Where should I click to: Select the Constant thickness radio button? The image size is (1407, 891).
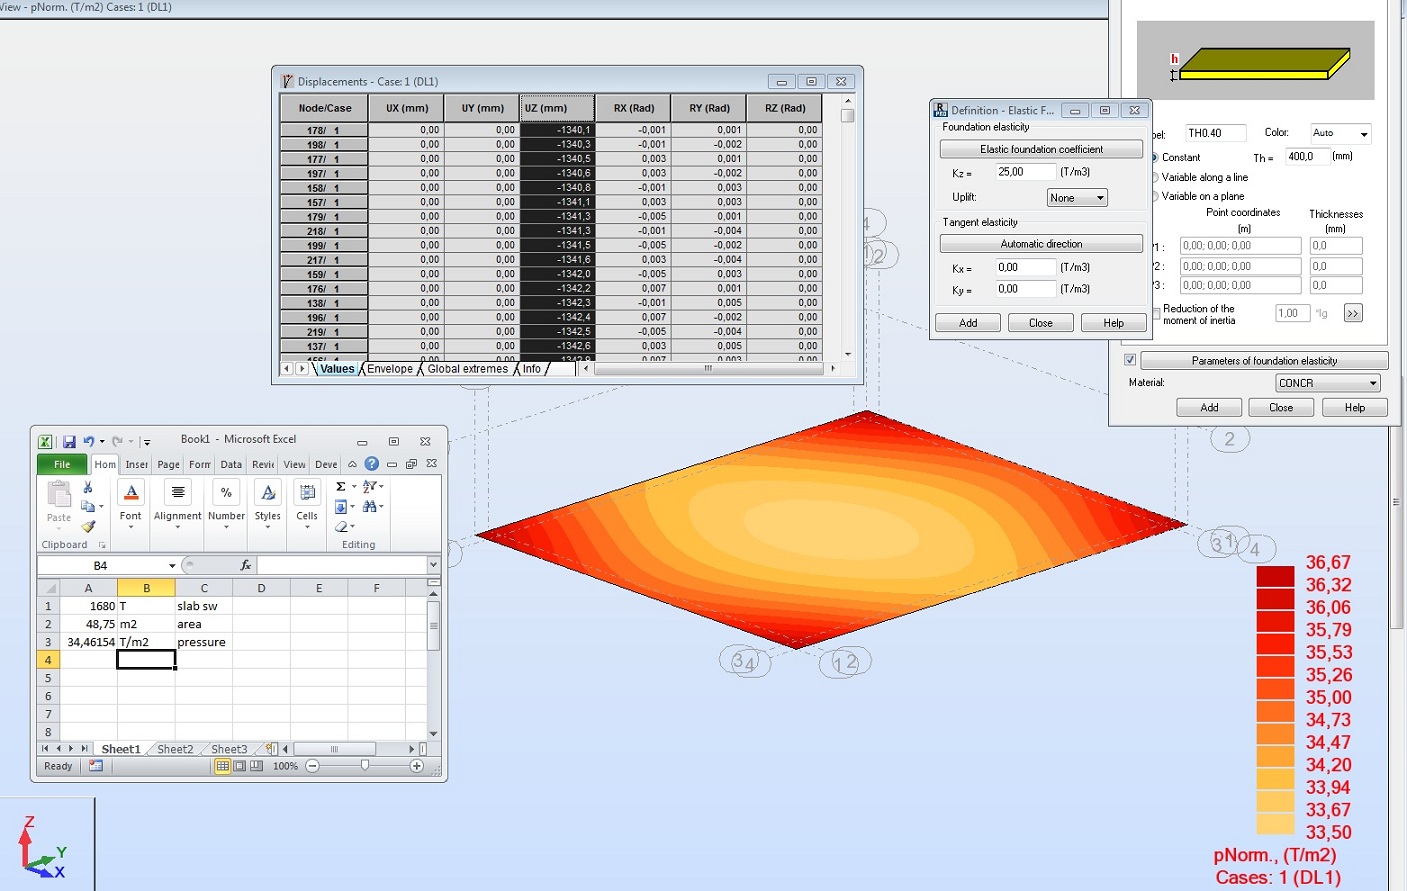point(1155,158)
